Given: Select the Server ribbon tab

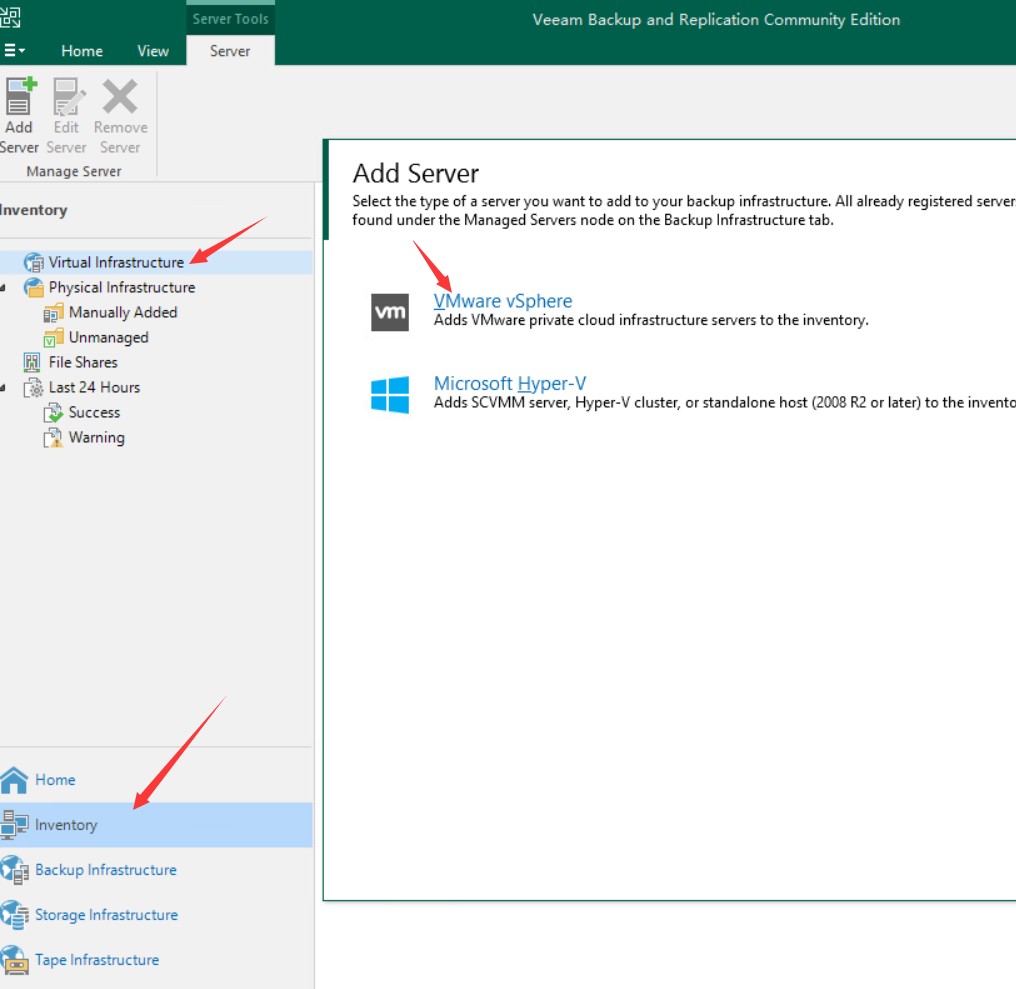Looking at the screenshot, I should point(230,51).
